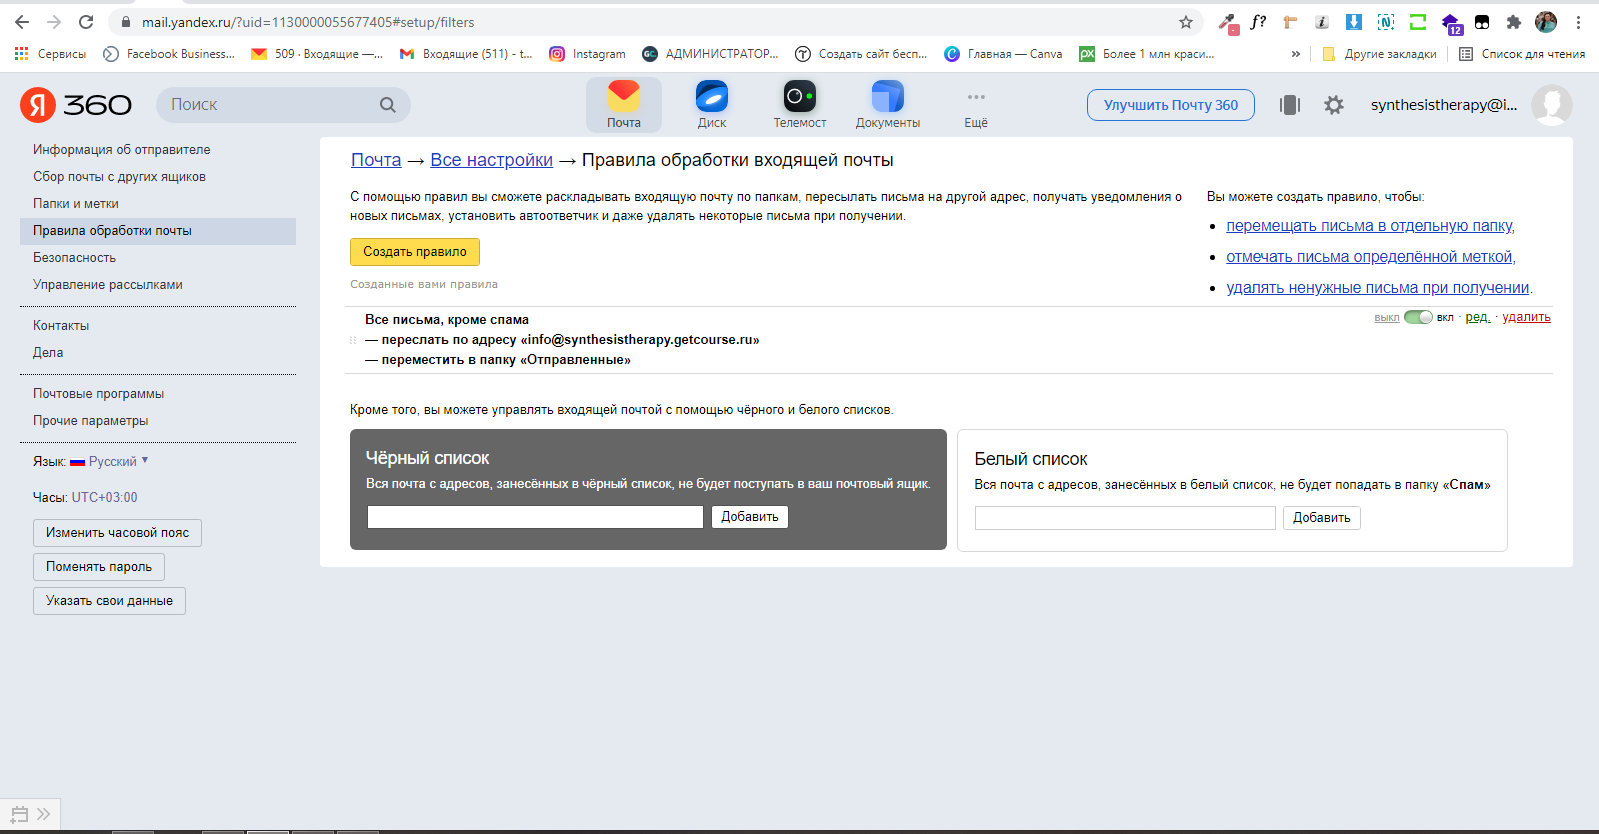
Task: Click the theme picker icon beside gear
Action: click(1290, 105)
